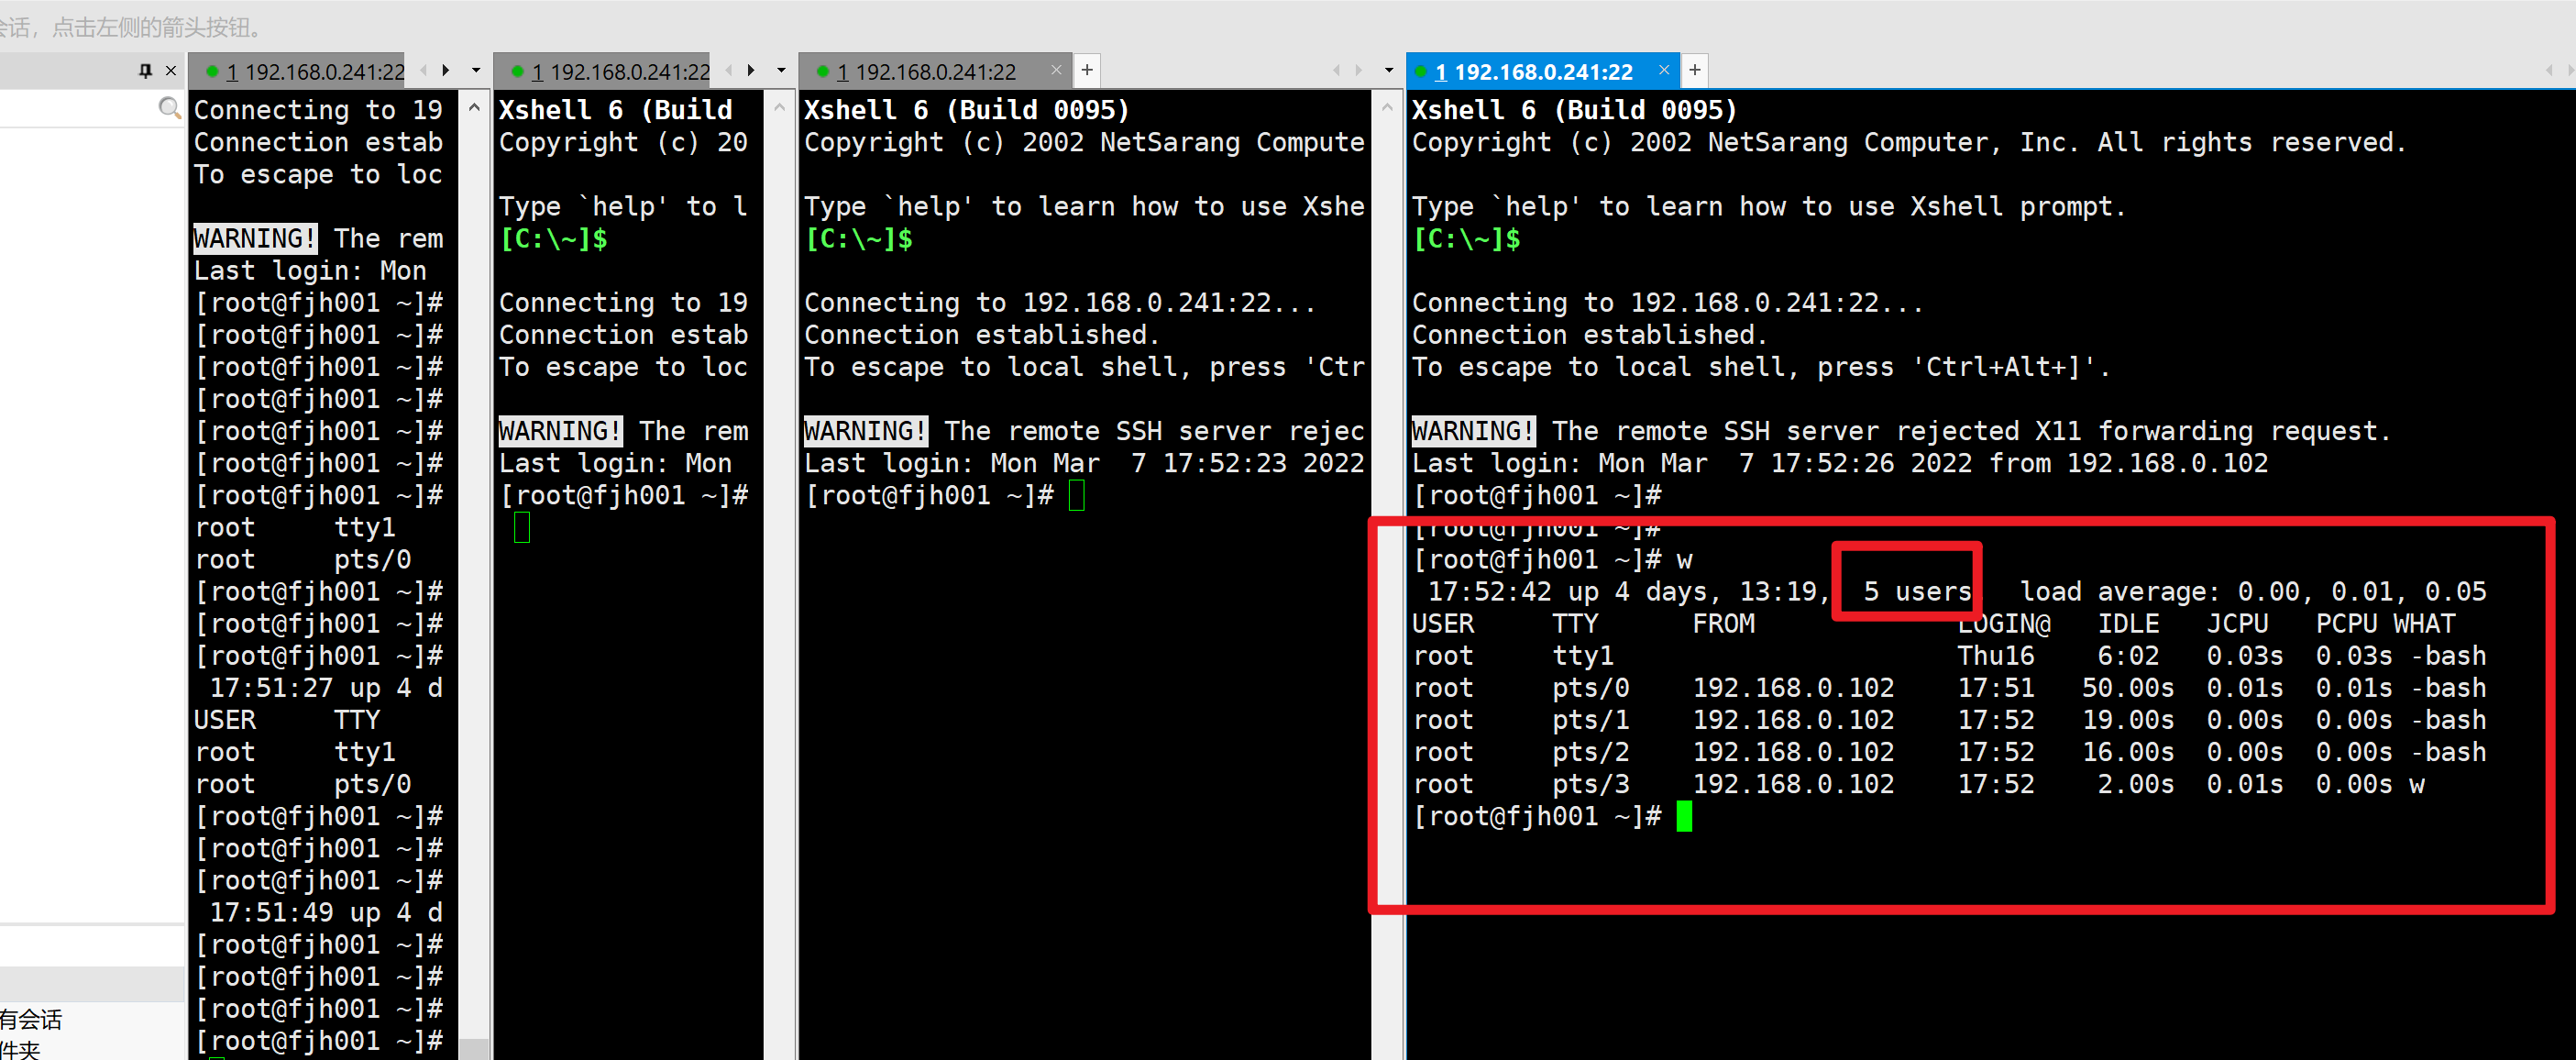Click the WARNING! label in the fourth pane
2576x1060 pixels.
point(1473,431)
